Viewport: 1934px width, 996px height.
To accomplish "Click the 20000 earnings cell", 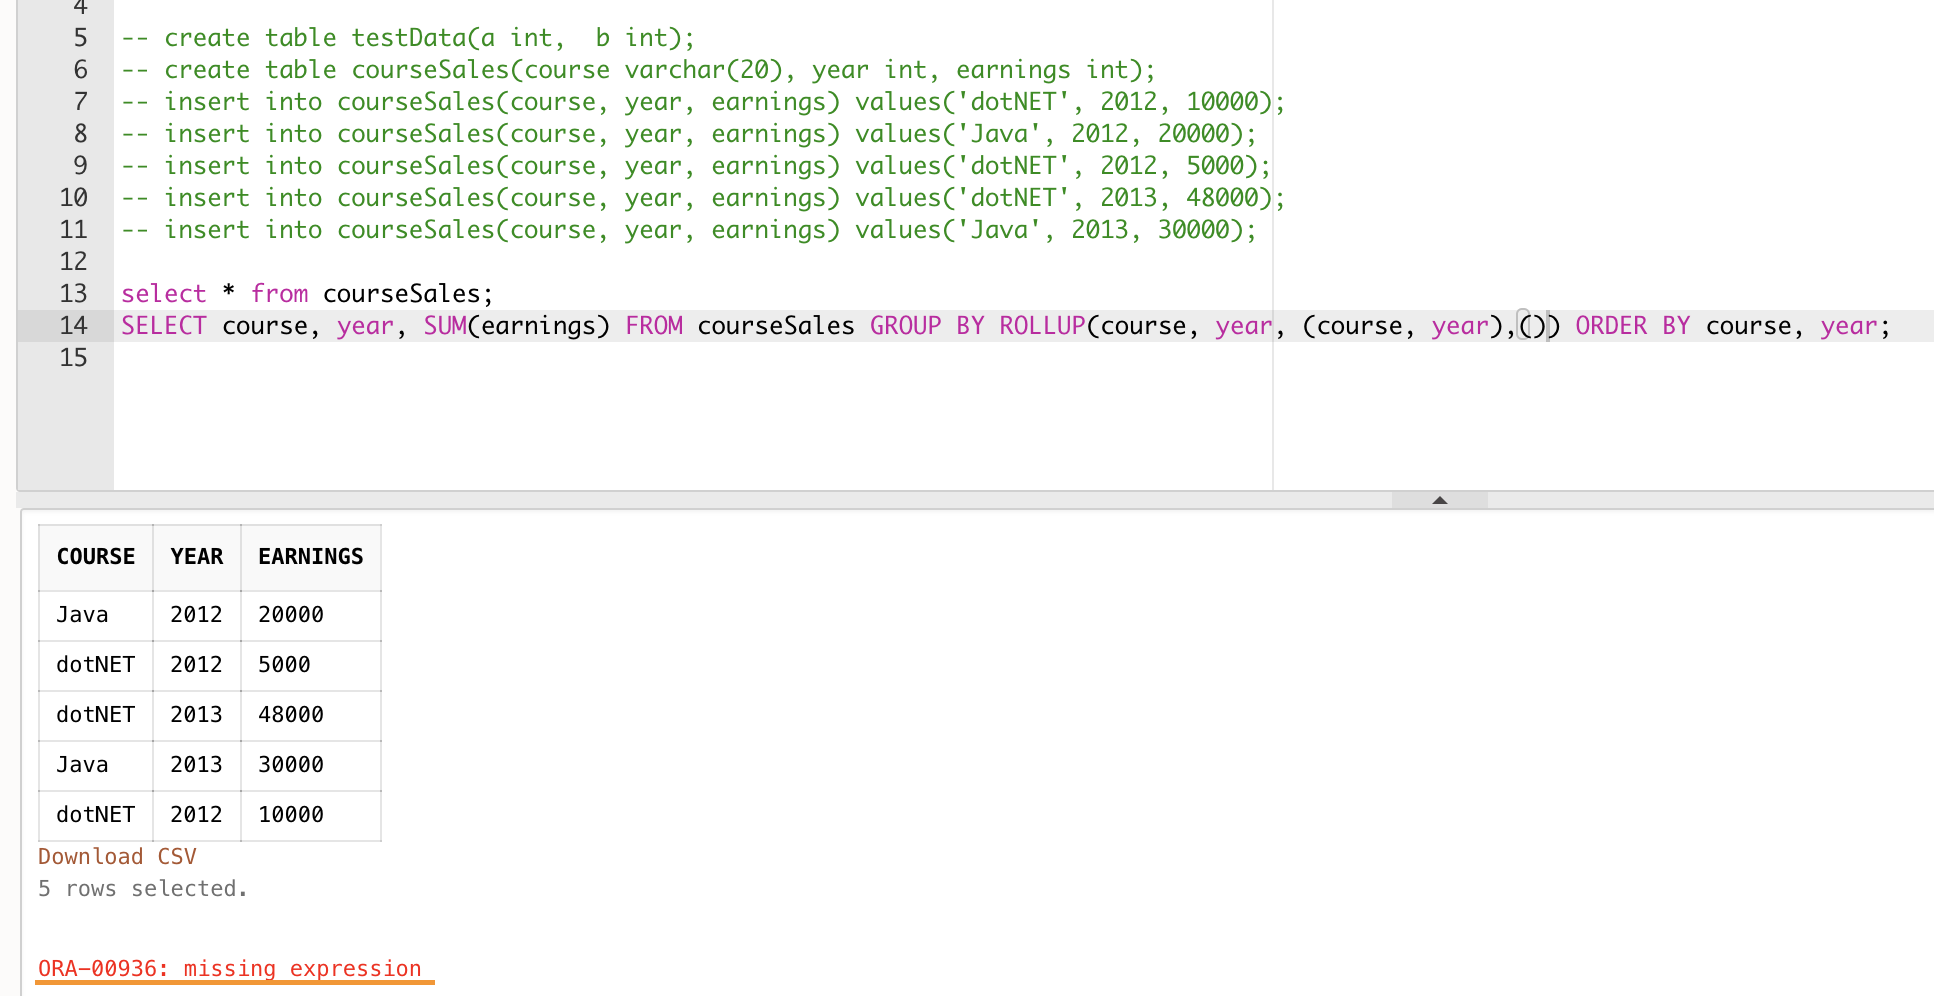I will point(311,615).
